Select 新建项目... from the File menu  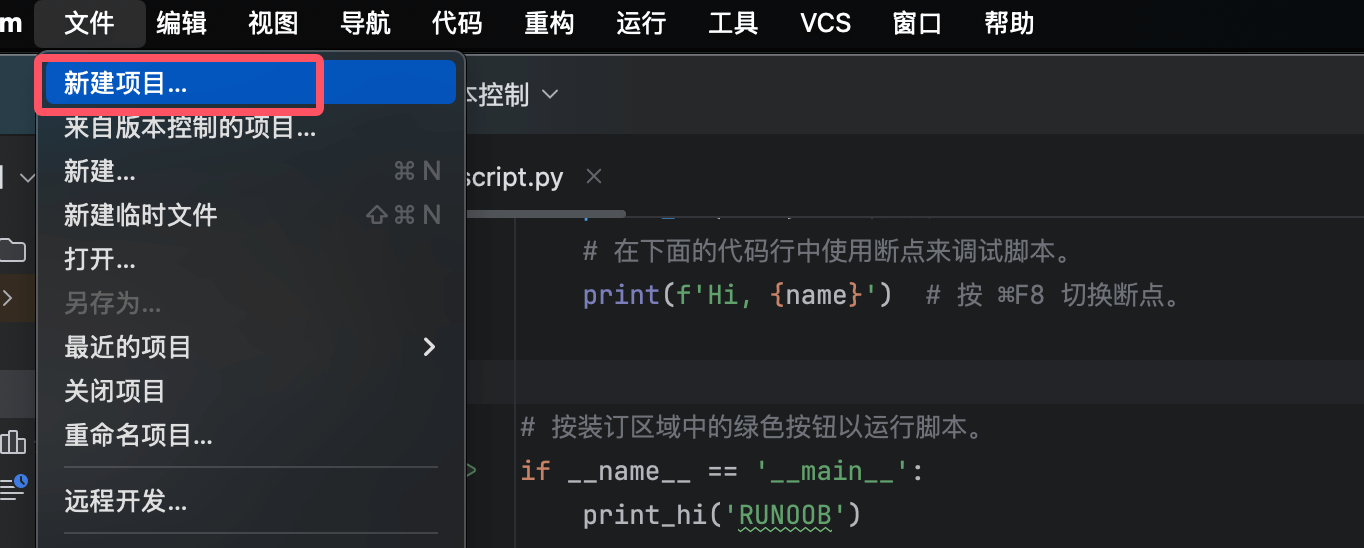[125, 84]
